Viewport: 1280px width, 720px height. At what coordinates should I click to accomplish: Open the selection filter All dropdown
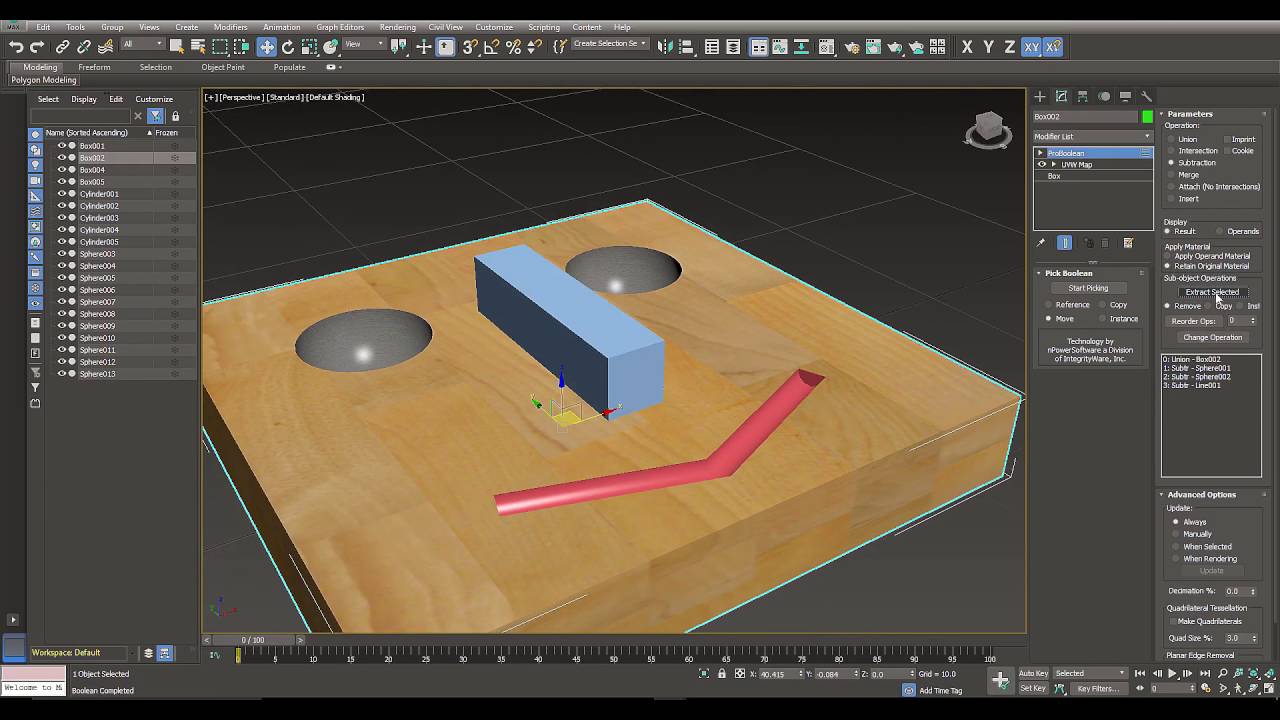click(x=141, y=44)
